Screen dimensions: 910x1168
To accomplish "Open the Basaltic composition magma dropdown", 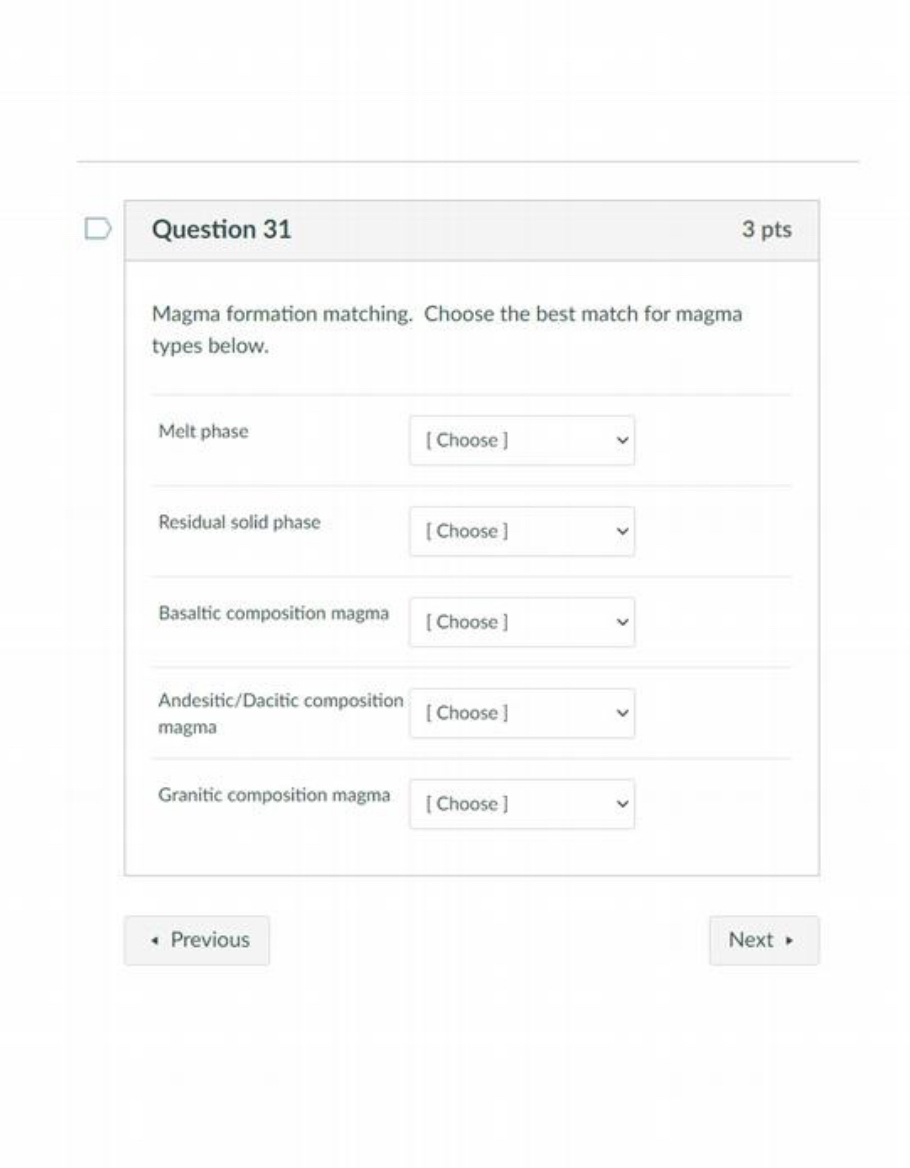I will pos(520,621).
